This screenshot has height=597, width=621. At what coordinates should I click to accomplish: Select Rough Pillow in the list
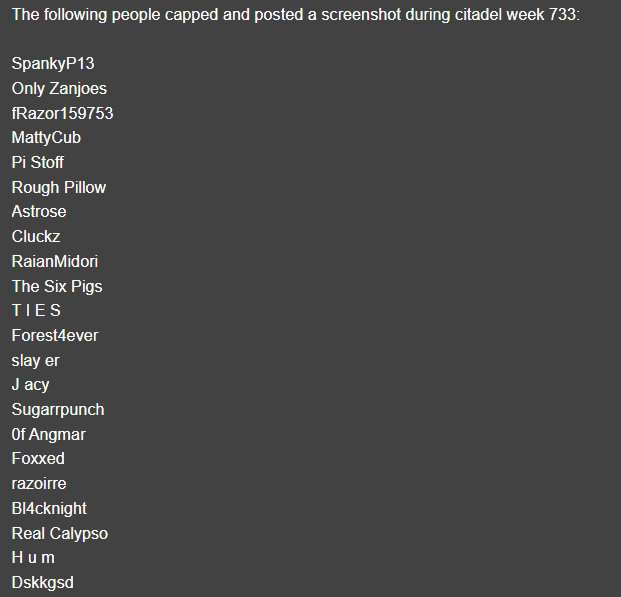point(58,188)
